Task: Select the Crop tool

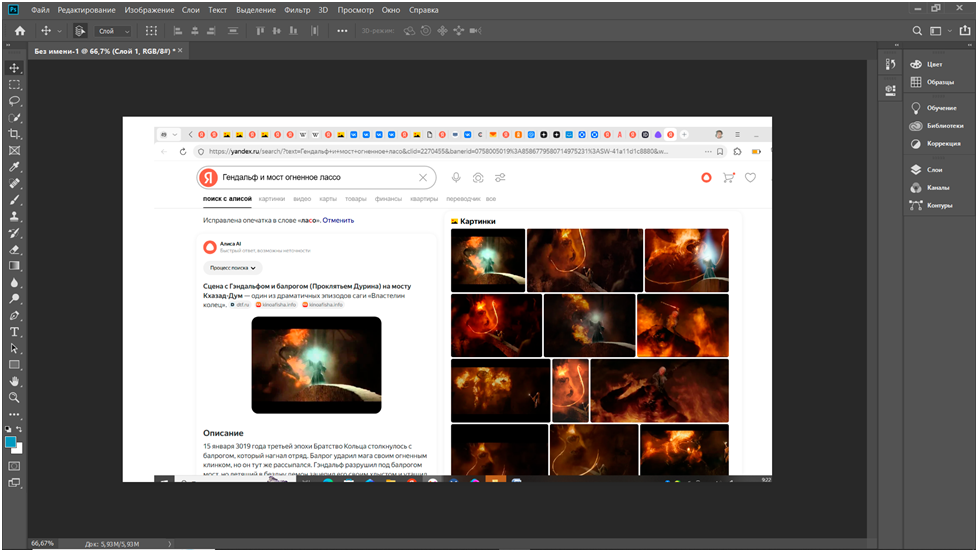Action: [x=14, y=134]
